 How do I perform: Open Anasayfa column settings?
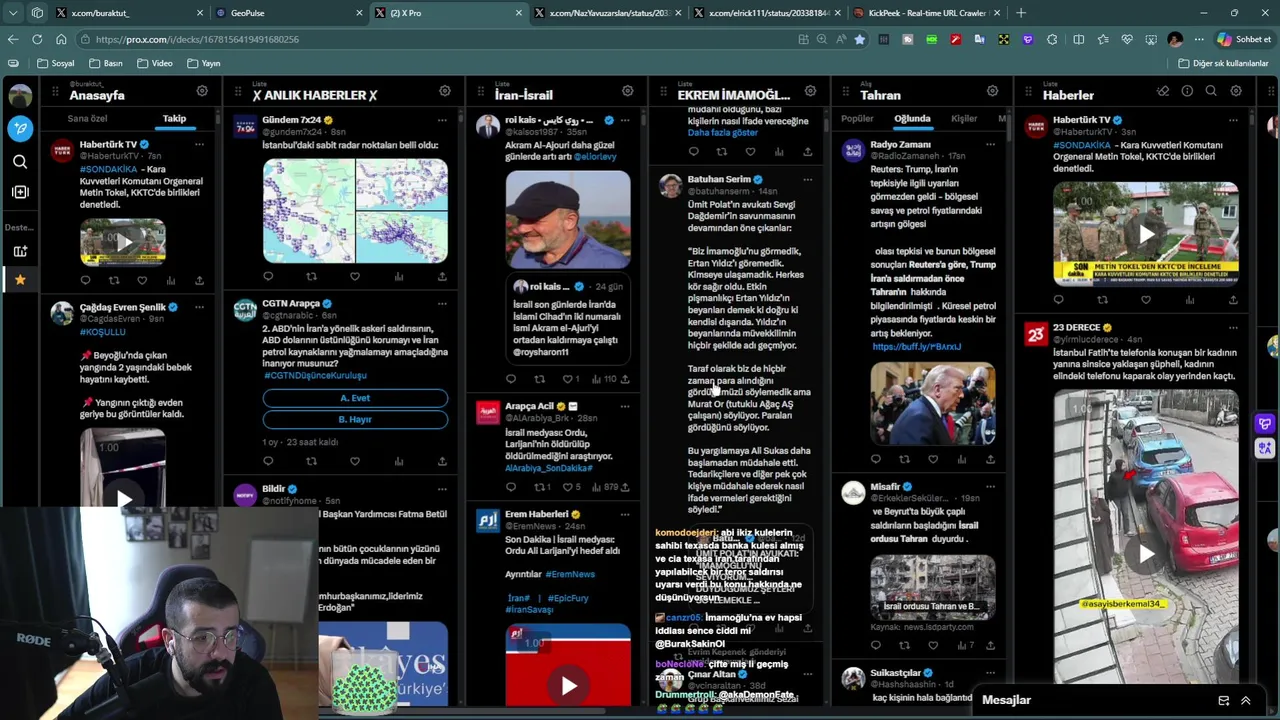(202, 91)
